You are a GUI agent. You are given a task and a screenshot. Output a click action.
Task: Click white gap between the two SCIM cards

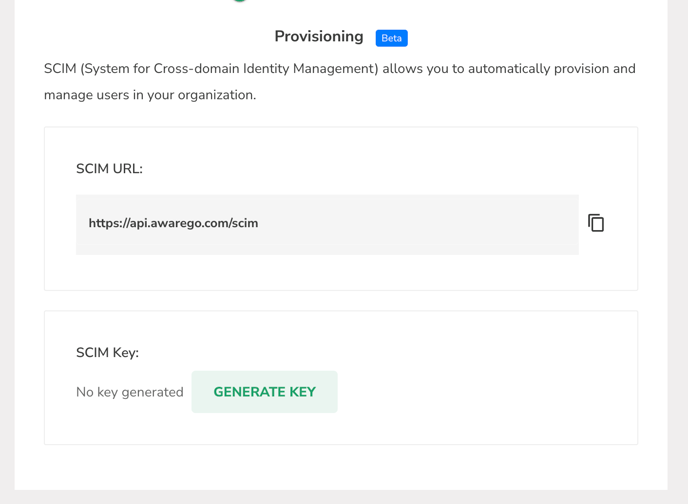click(340, 301)
